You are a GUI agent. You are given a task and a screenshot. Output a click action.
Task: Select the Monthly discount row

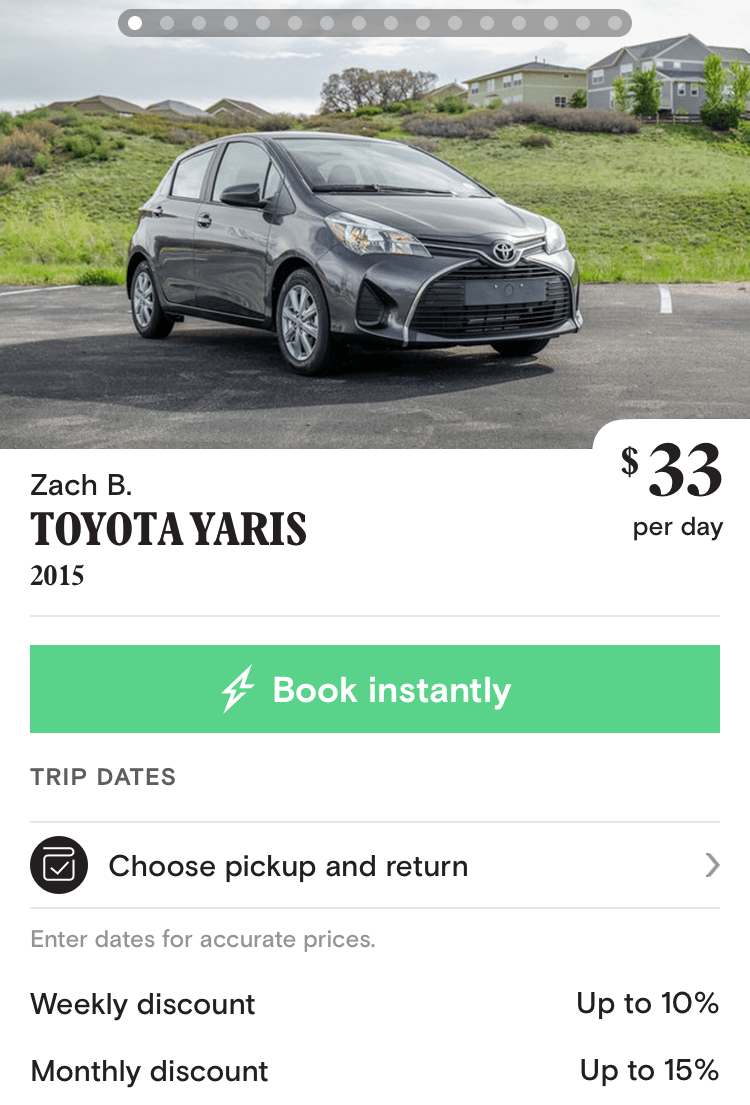pyautogui.click(x=375, y=1070)
